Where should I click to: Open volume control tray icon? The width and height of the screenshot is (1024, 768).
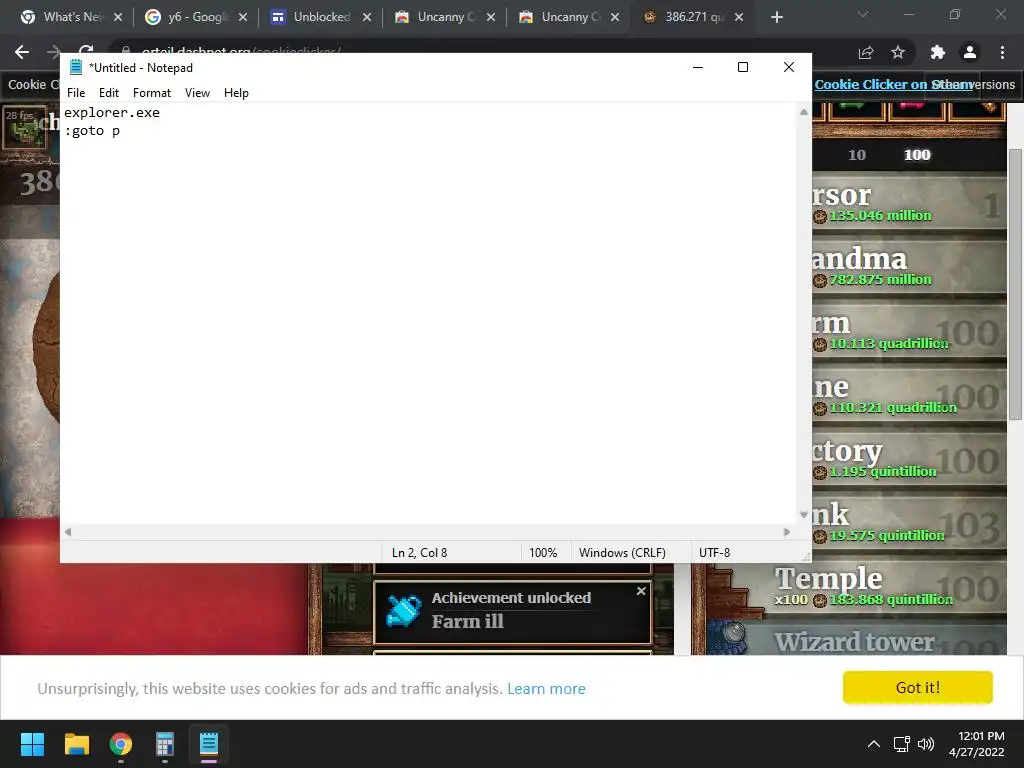click(x=926, y=744)
